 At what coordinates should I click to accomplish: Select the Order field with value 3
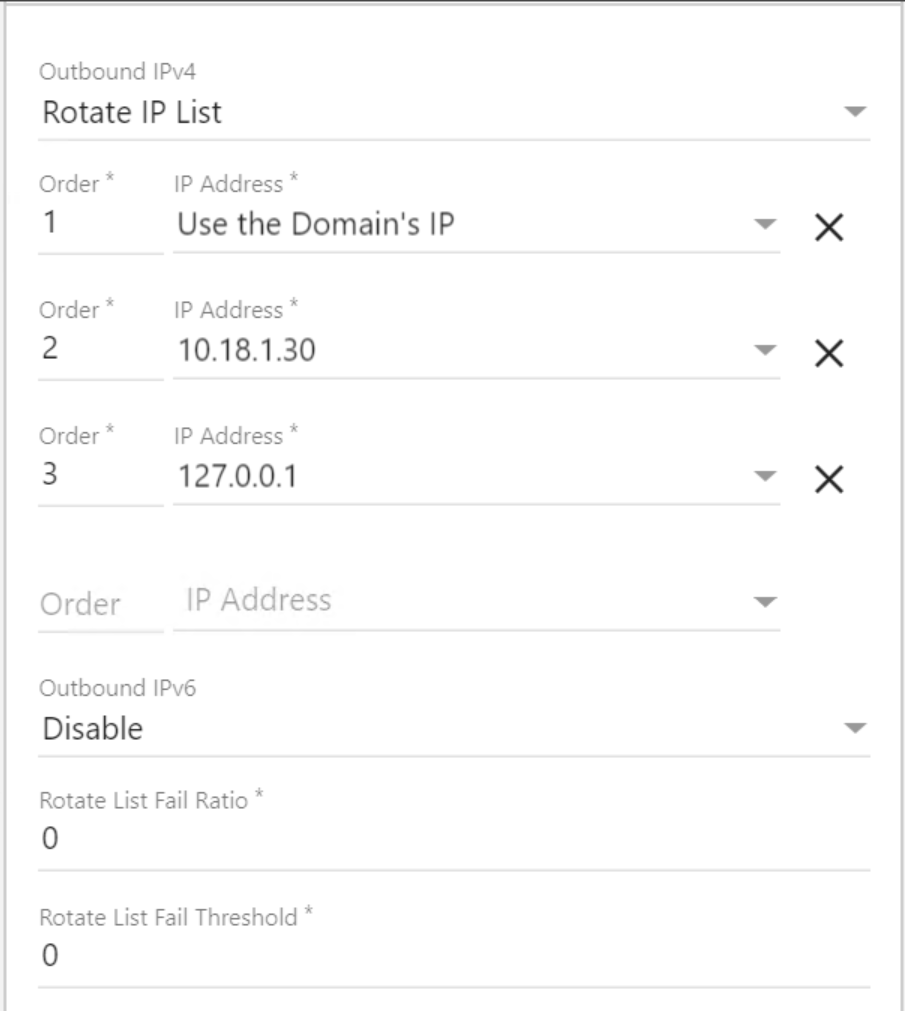[100, 478]
